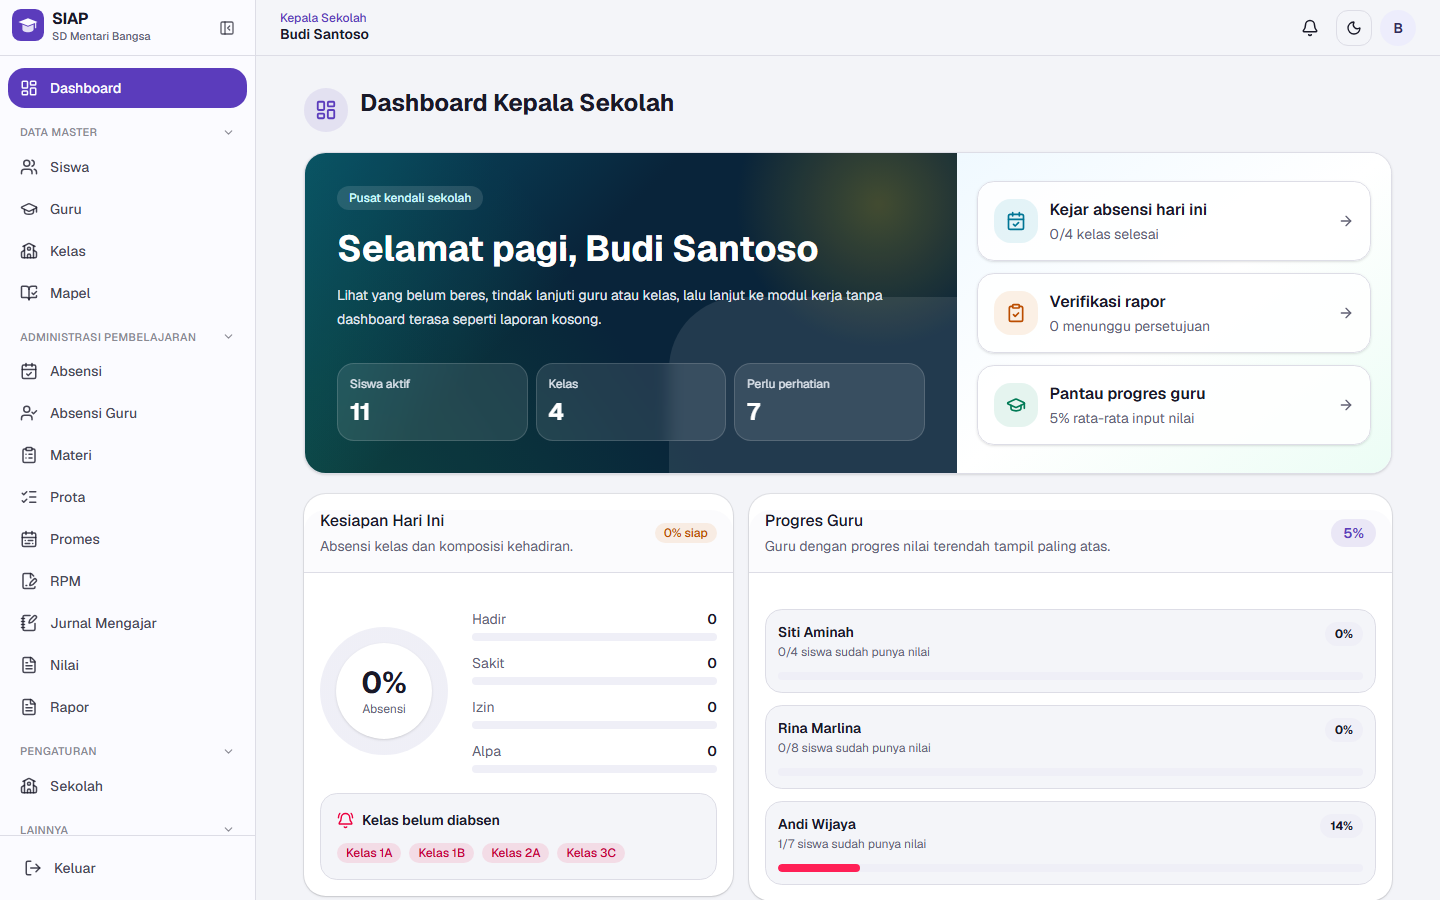Collapse the DATA MASTER section chevron
The image size is (1440, 900).
(x=228, y=132)
